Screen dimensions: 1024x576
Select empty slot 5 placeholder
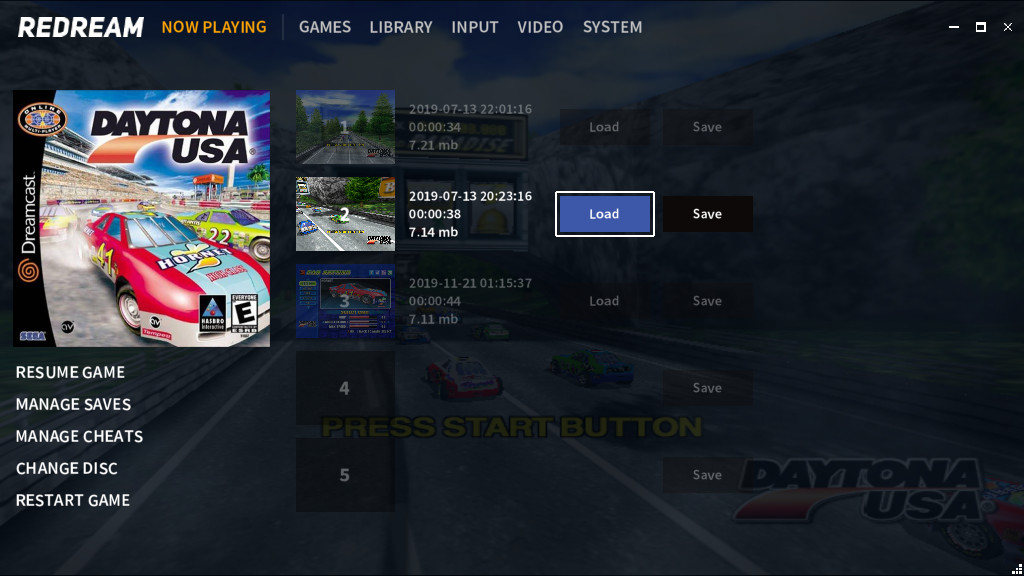point(345,475)
